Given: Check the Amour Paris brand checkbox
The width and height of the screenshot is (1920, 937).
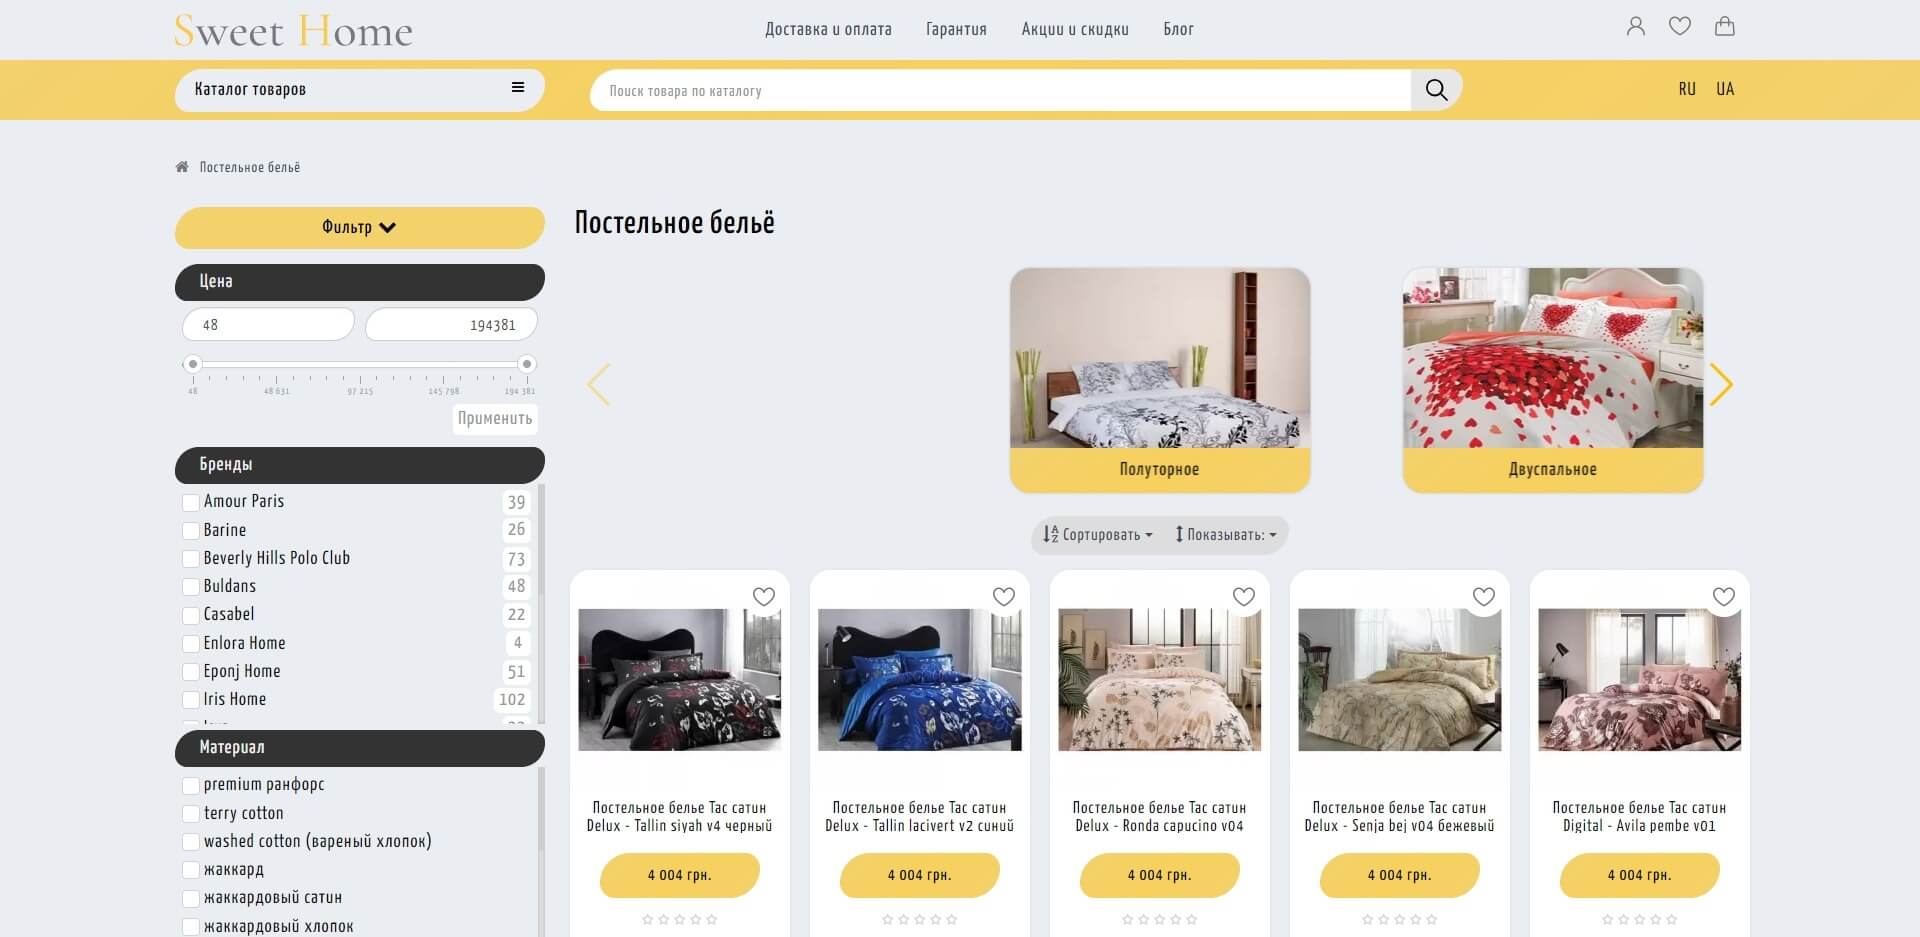Looking at the screenshot, I should (x=191, y=502).
